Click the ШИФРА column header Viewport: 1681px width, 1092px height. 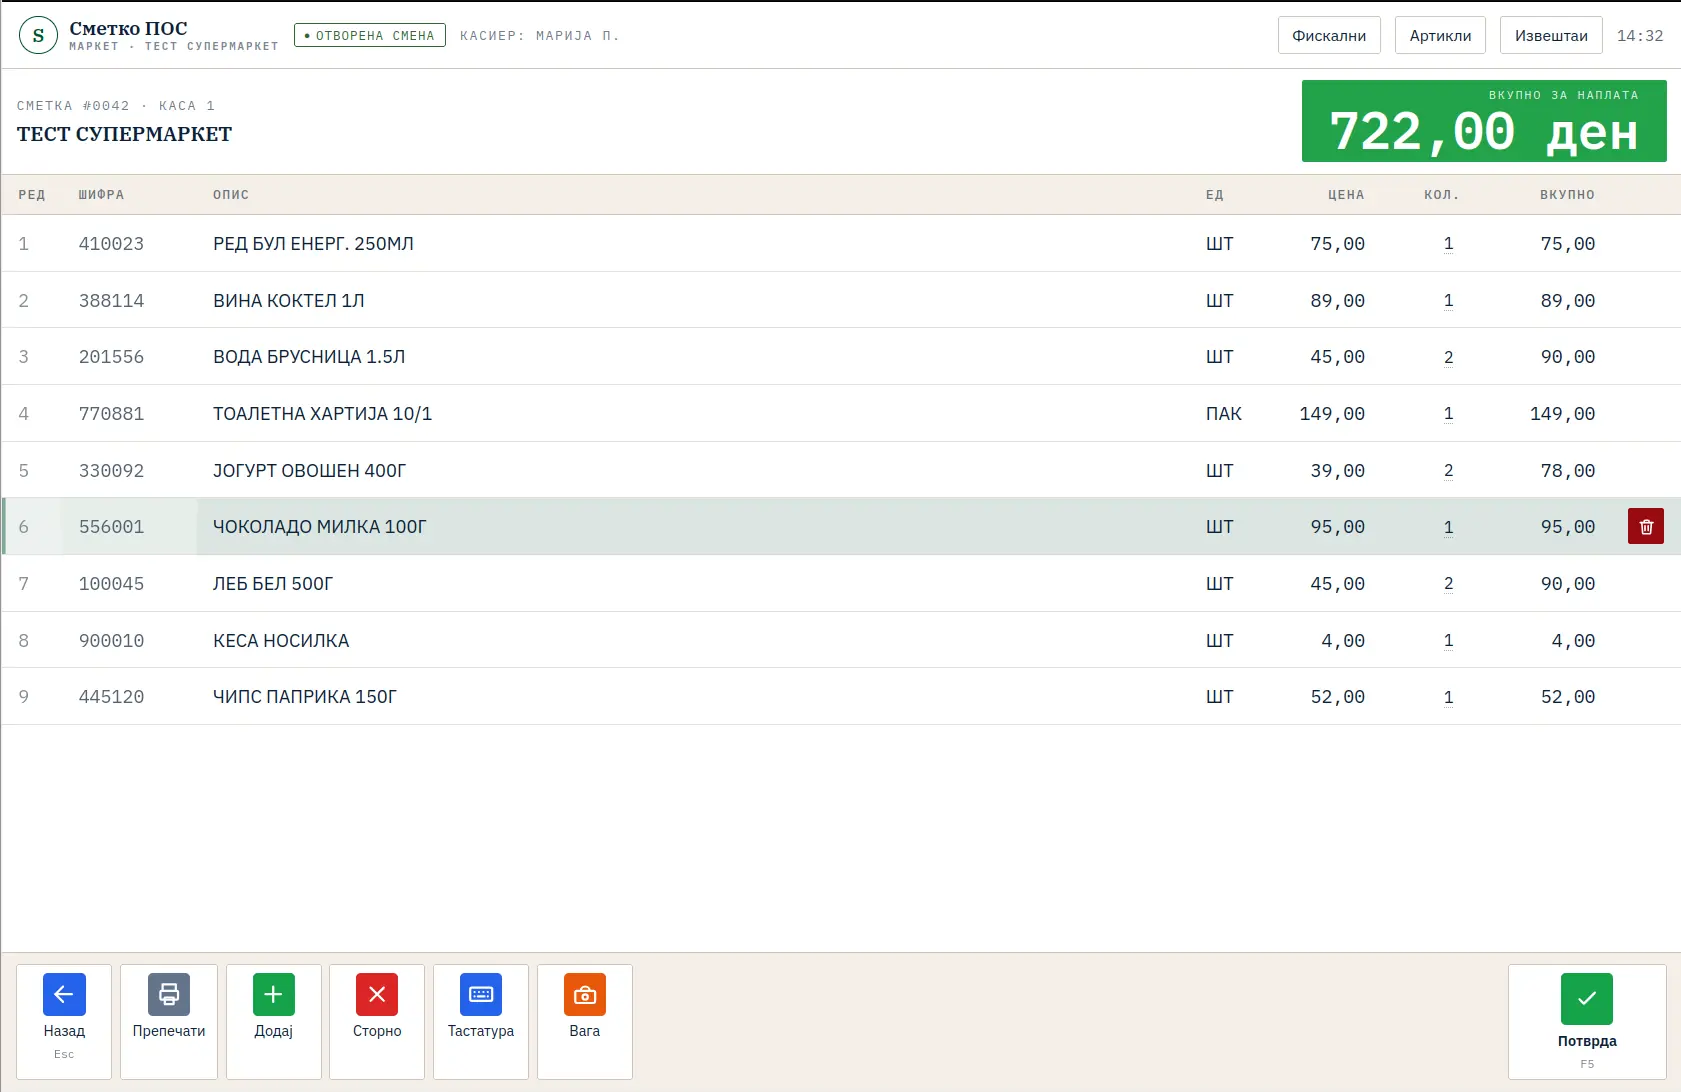(x=101, y=195)
